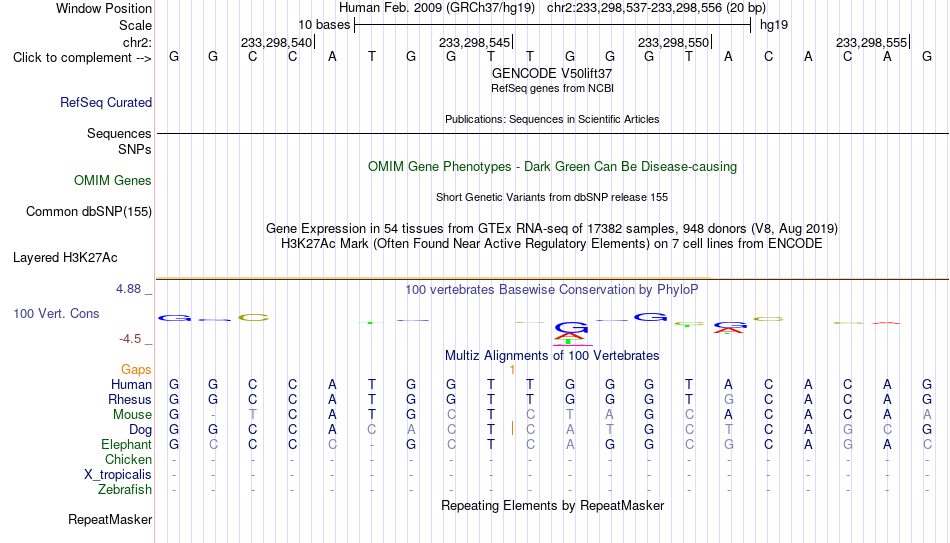Image resolution: width=950 pixels, height=543 pixels.
Task: Click the Common dbSNP(155) label
Action: 88,212
